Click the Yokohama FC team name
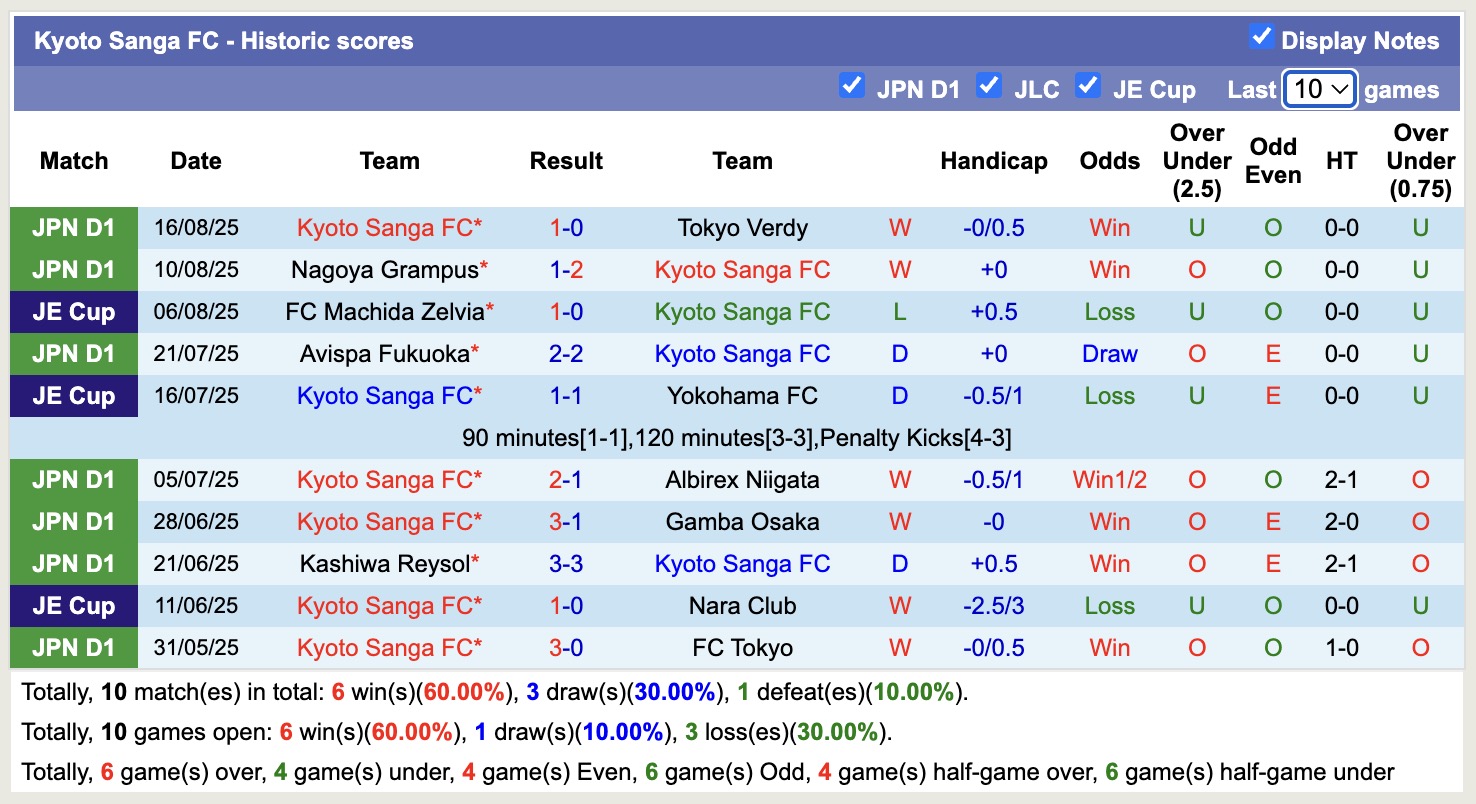The width and height of the screenshot is (1476, 804). point(742,395)
